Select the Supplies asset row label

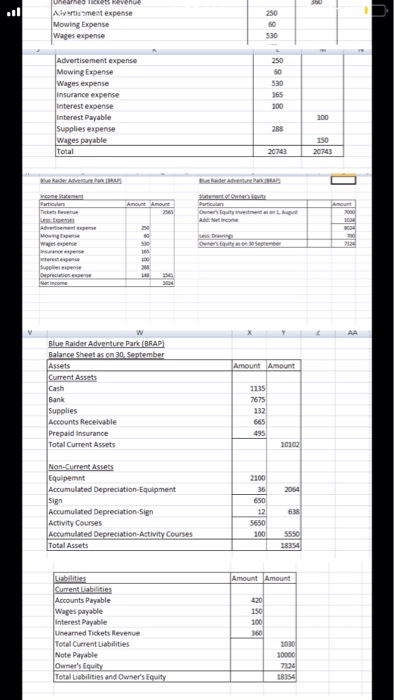(63, 411)
